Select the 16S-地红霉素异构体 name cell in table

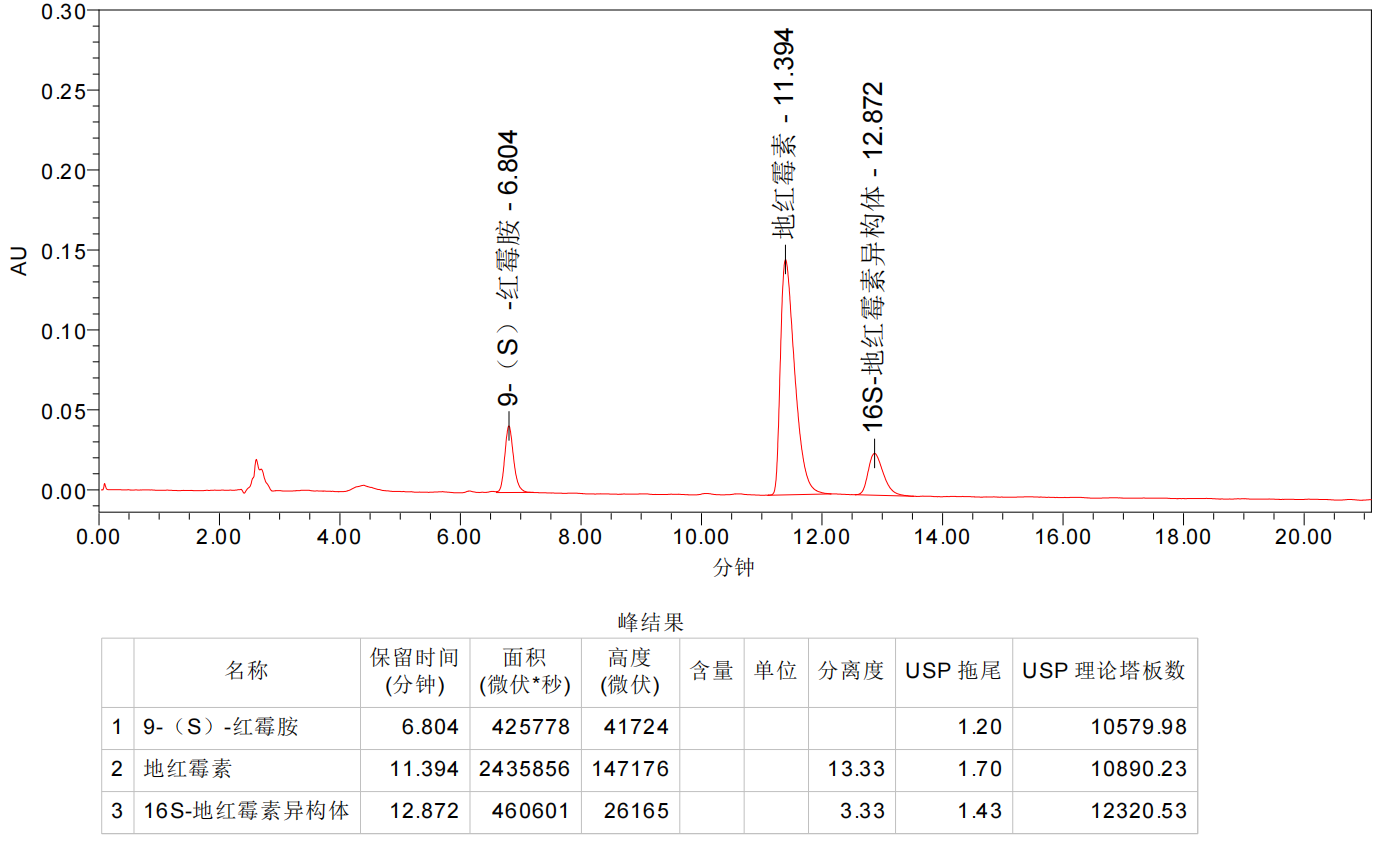point(246,811)
